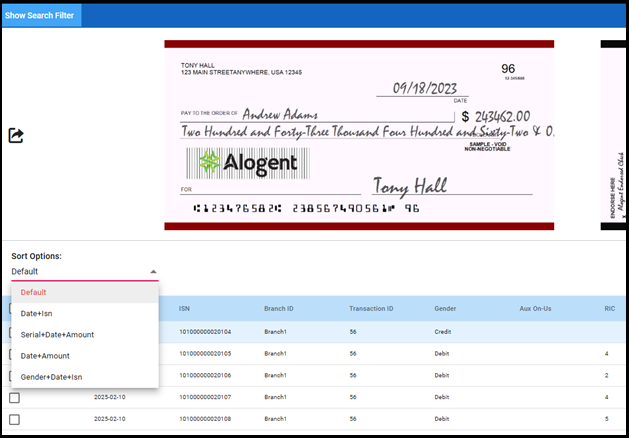Select the Credit row ISN 101000000020104
The image size is (629, 438).
click(205, 331)
